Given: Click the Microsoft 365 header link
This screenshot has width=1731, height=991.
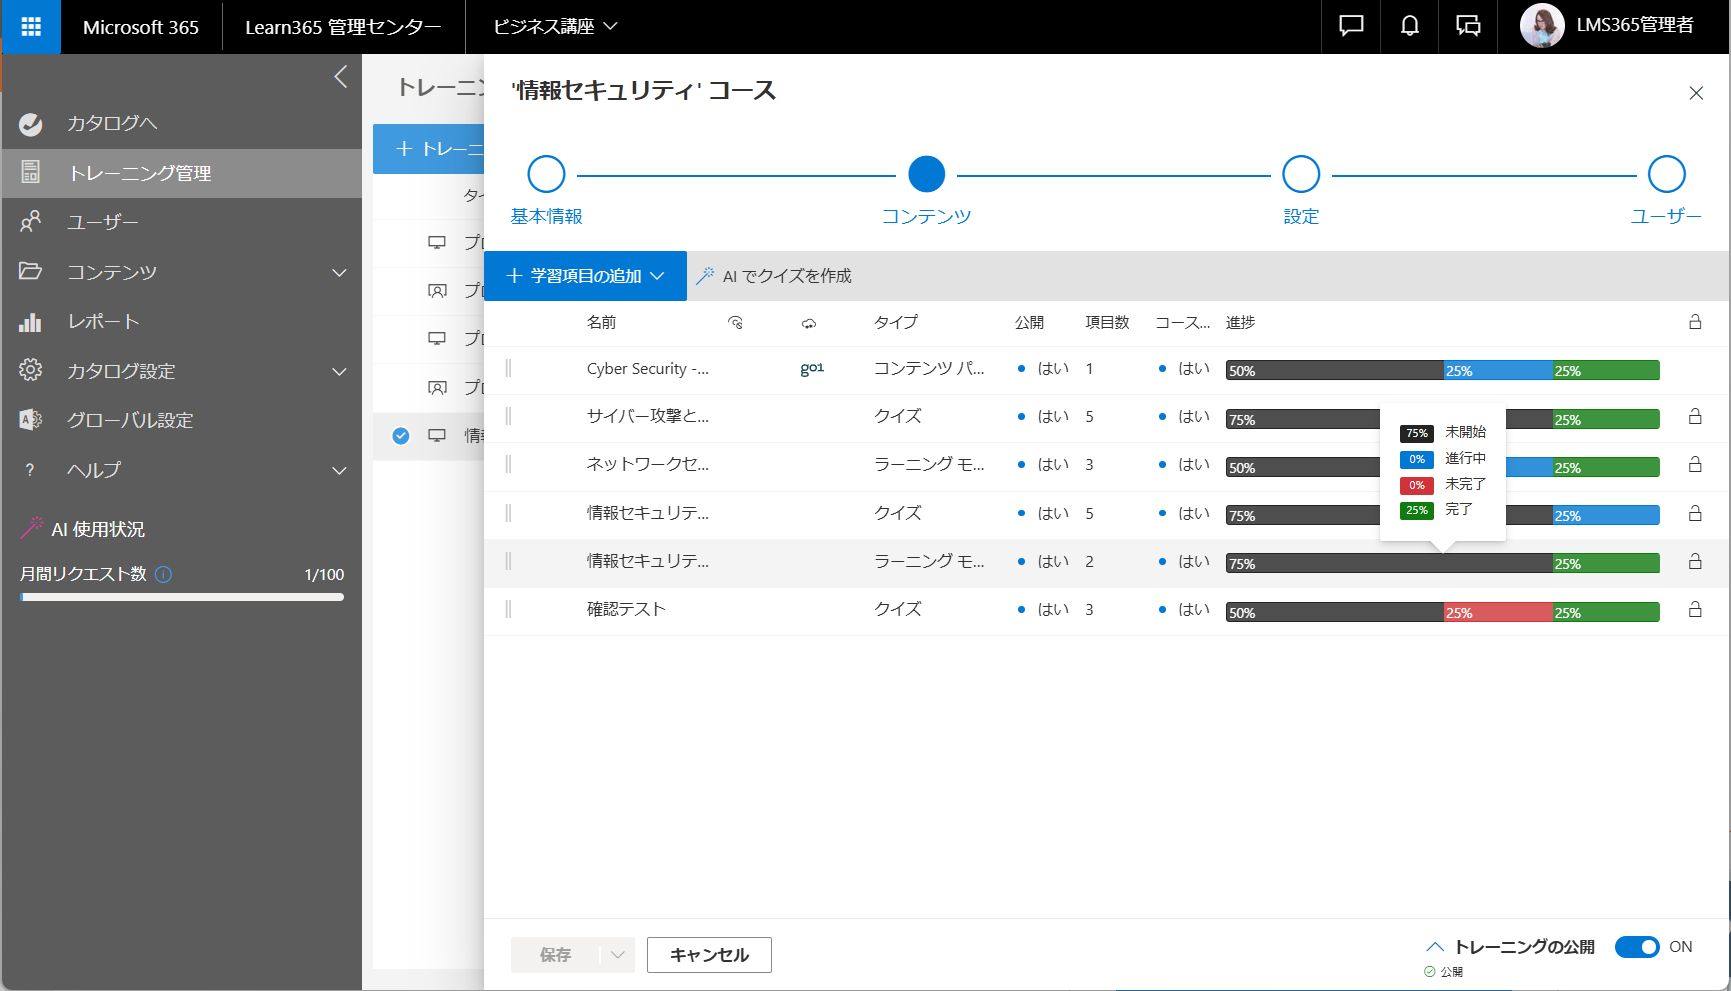Looking at the screenshot, I should pyautogui.click(x=141, y=27).
